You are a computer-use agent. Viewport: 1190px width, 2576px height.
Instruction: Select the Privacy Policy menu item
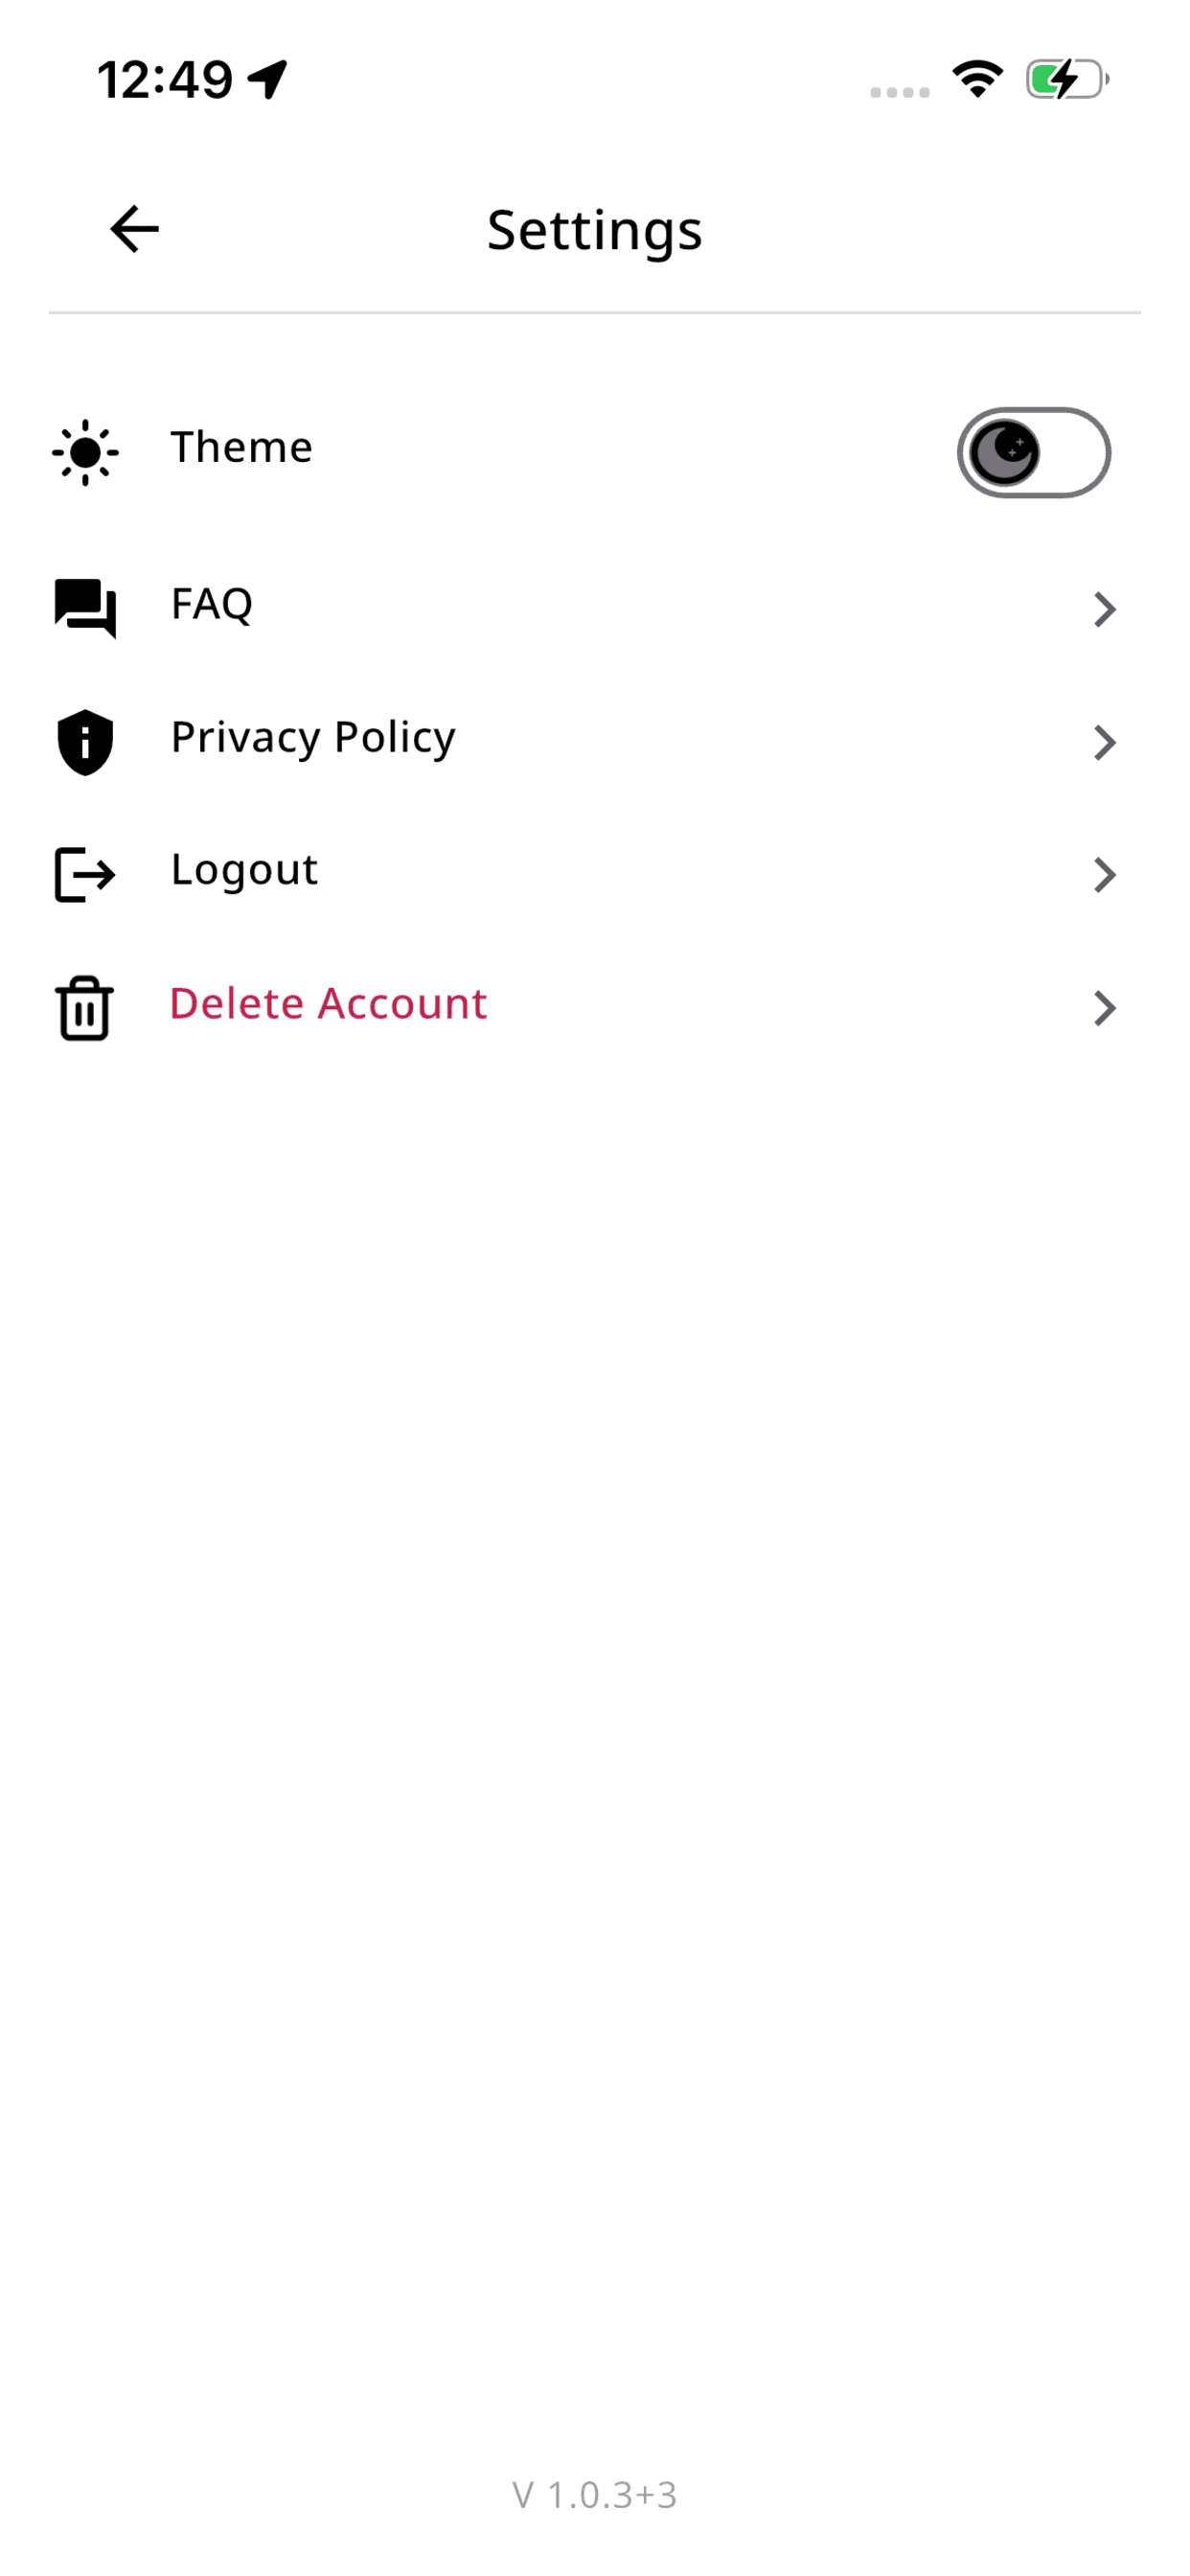(x=595, y=742)
